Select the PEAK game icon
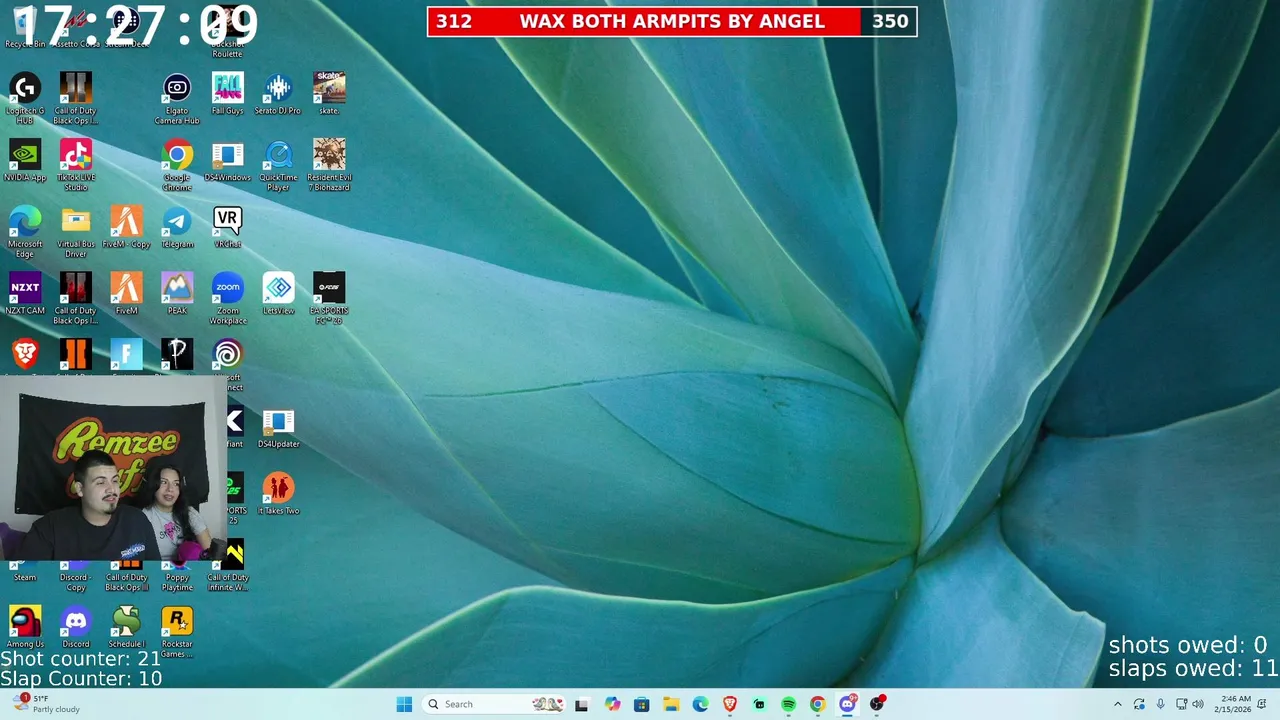The width and height of the screenshot is (1280, 720). coord(177,294)
